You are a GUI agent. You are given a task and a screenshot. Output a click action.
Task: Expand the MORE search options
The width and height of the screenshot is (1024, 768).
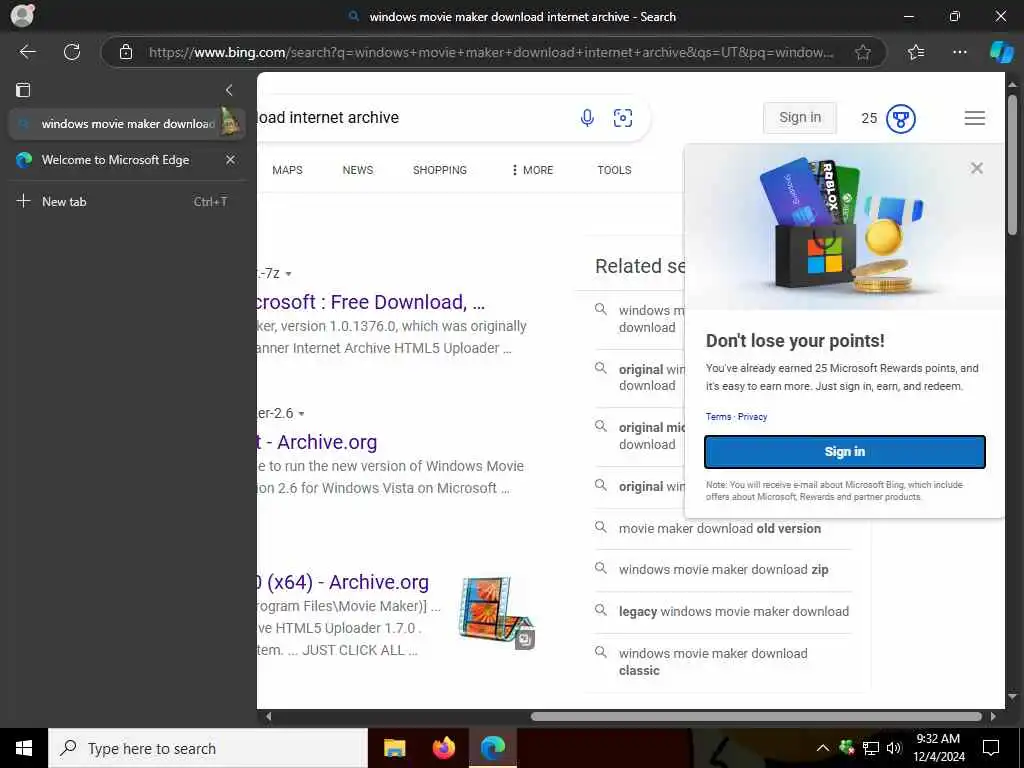tap(532, 170)
